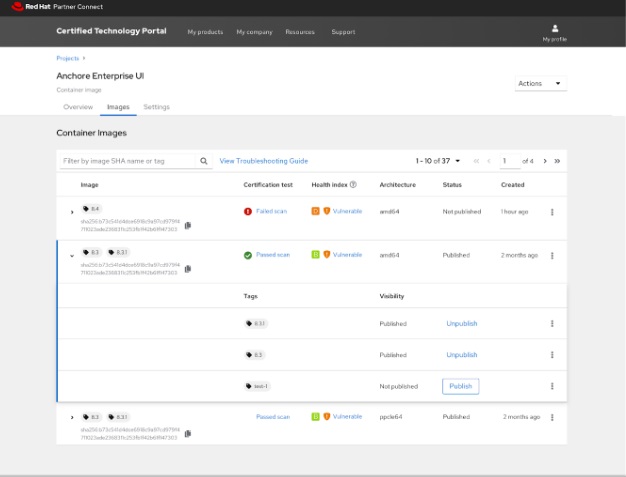Focus the Filter by image SHA field
626x477 pixels.
coord(128,161)
